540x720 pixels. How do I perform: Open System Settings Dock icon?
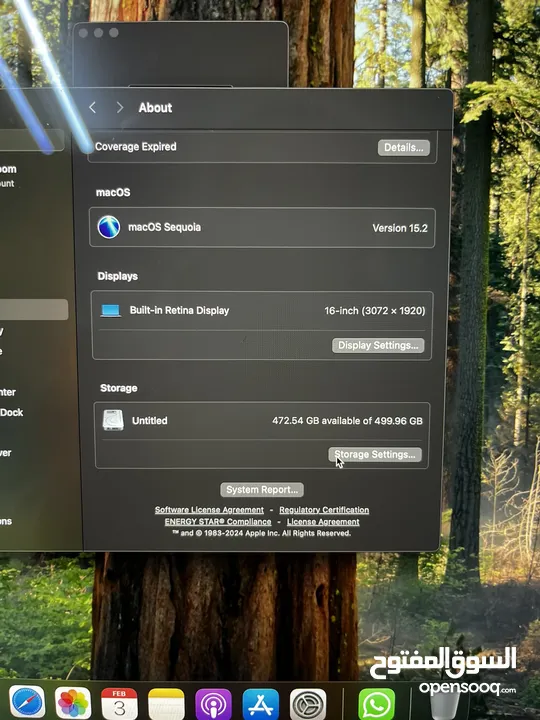point(308,704)
